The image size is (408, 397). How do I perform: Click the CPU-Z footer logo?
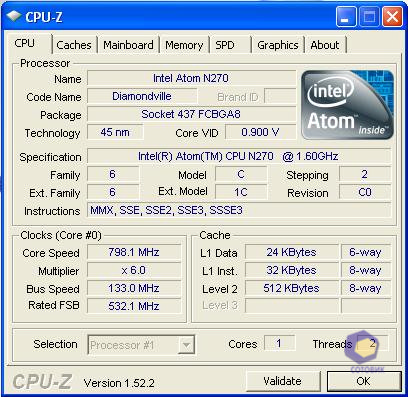click(42, 381)
